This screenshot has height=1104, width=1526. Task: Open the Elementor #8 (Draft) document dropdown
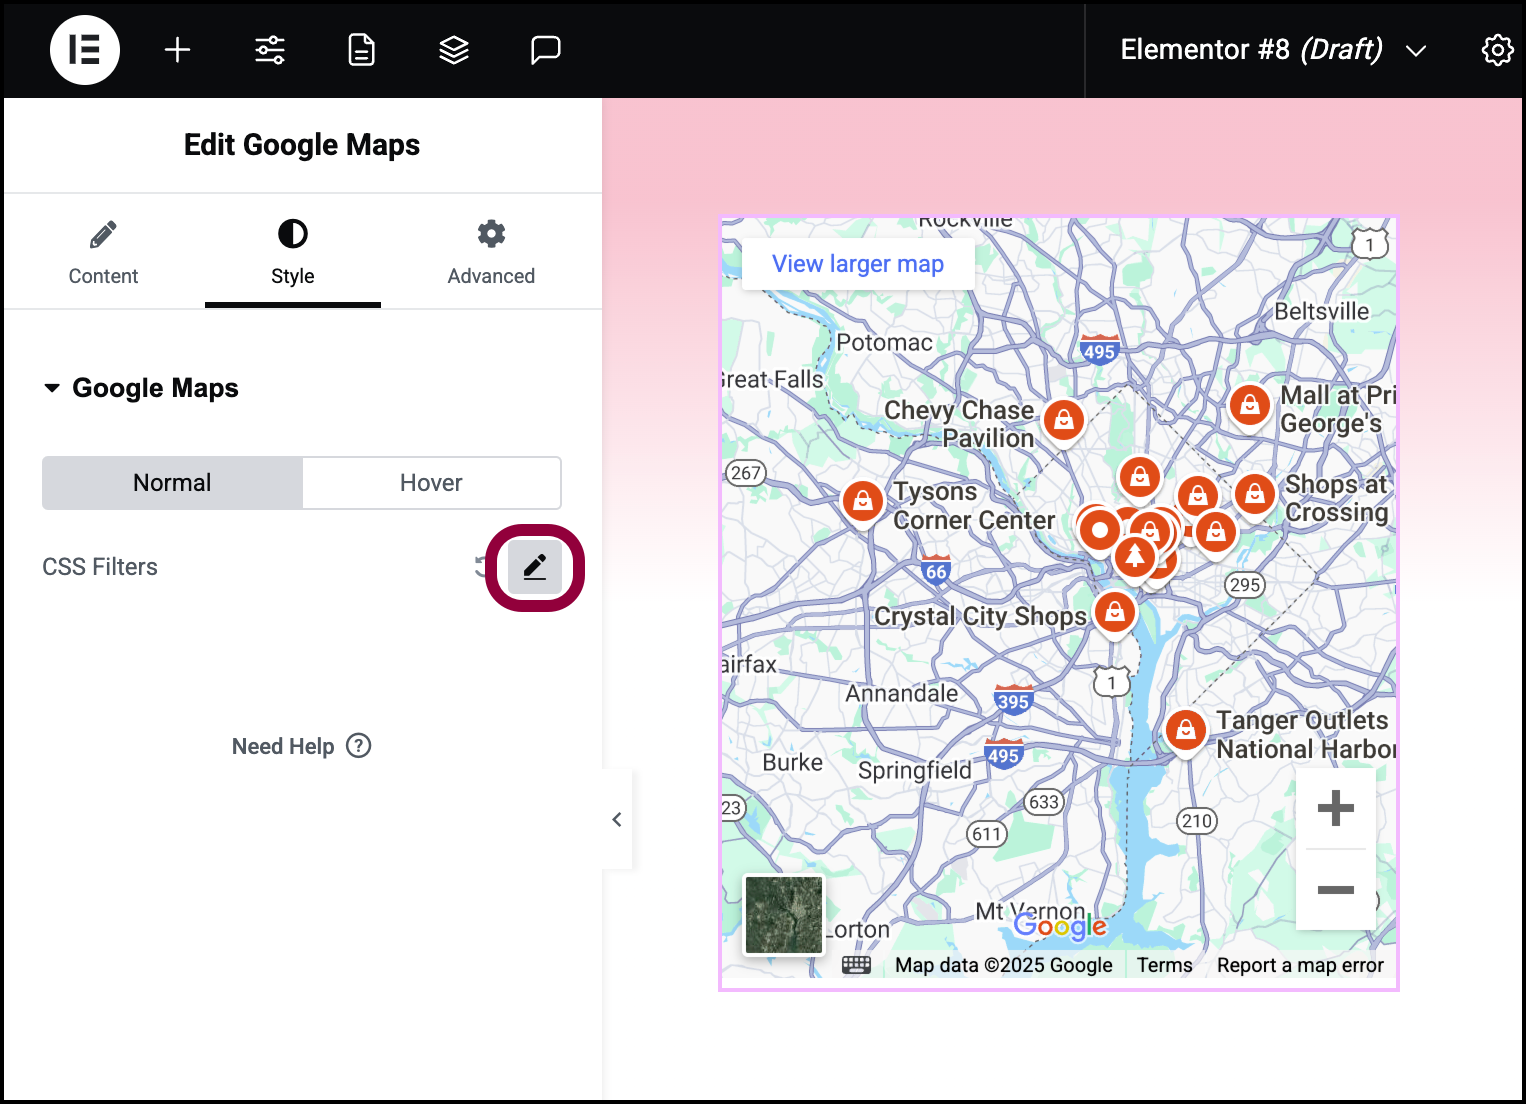(x=1273, y=50)
